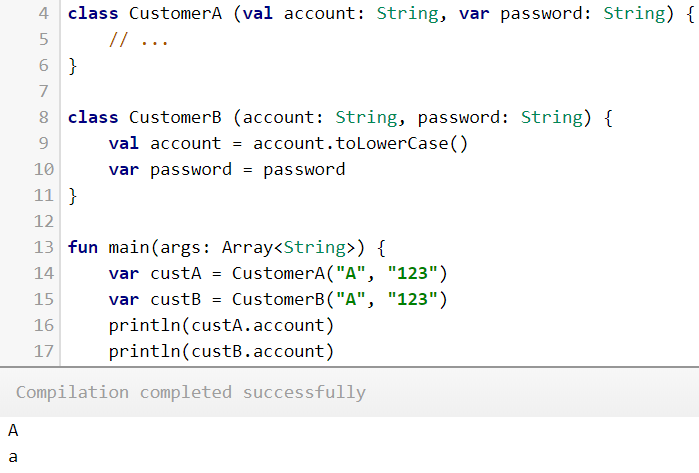
Task: Click the output line showing uppercase A
Action: [13, 431]
